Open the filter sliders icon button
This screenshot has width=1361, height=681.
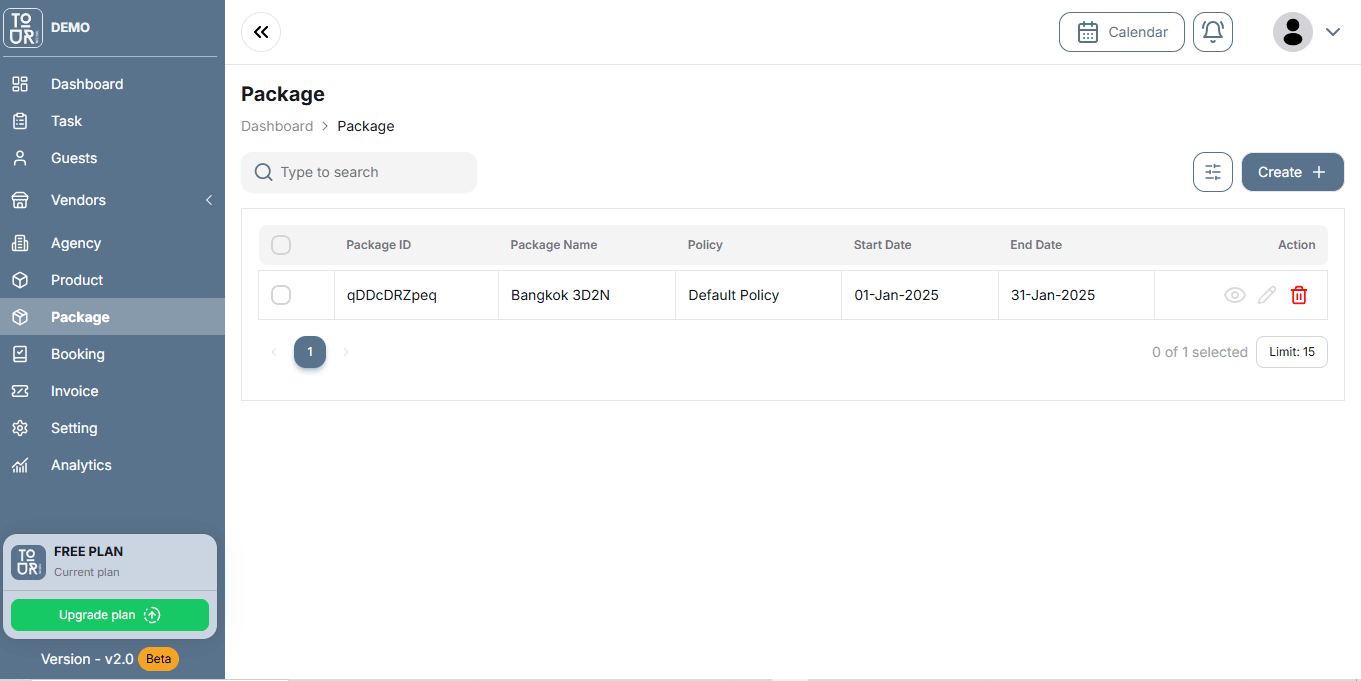coord(1213,172)
